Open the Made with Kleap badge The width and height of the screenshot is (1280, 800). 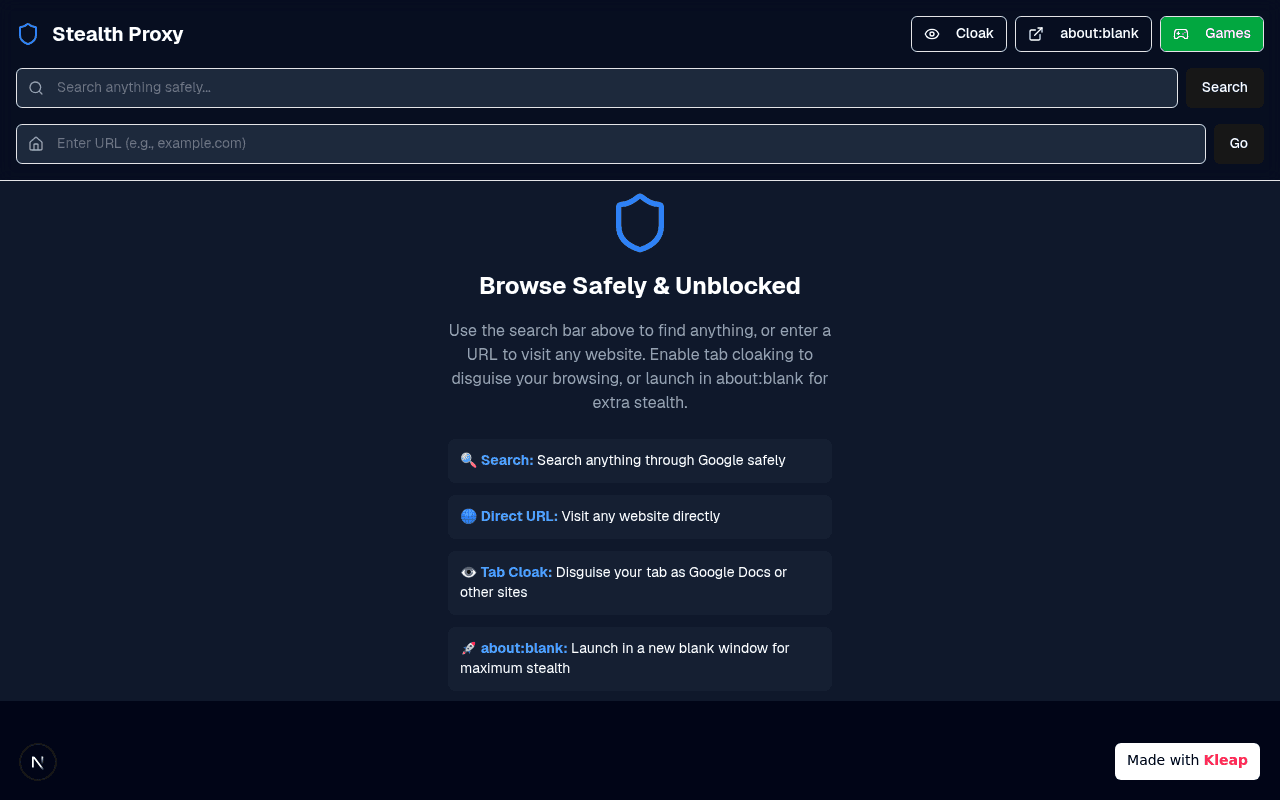coord(1187,761)
